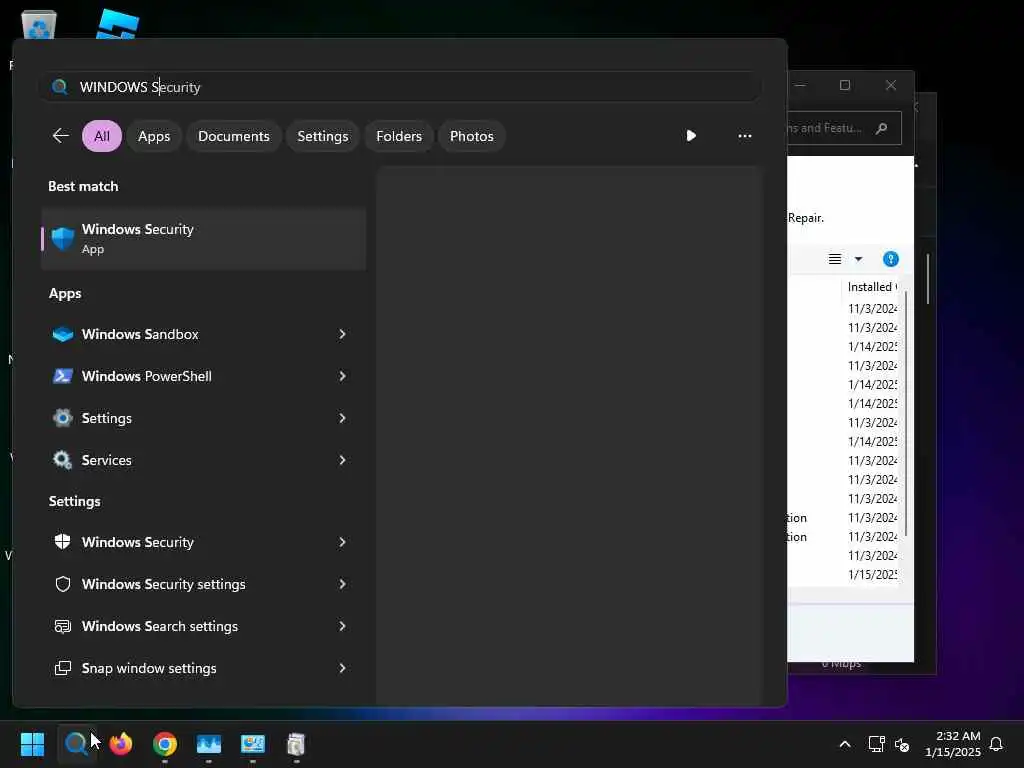The image size is (1024, 768).
Task: Open Windows Security settings result text
Action: [163, 584]
